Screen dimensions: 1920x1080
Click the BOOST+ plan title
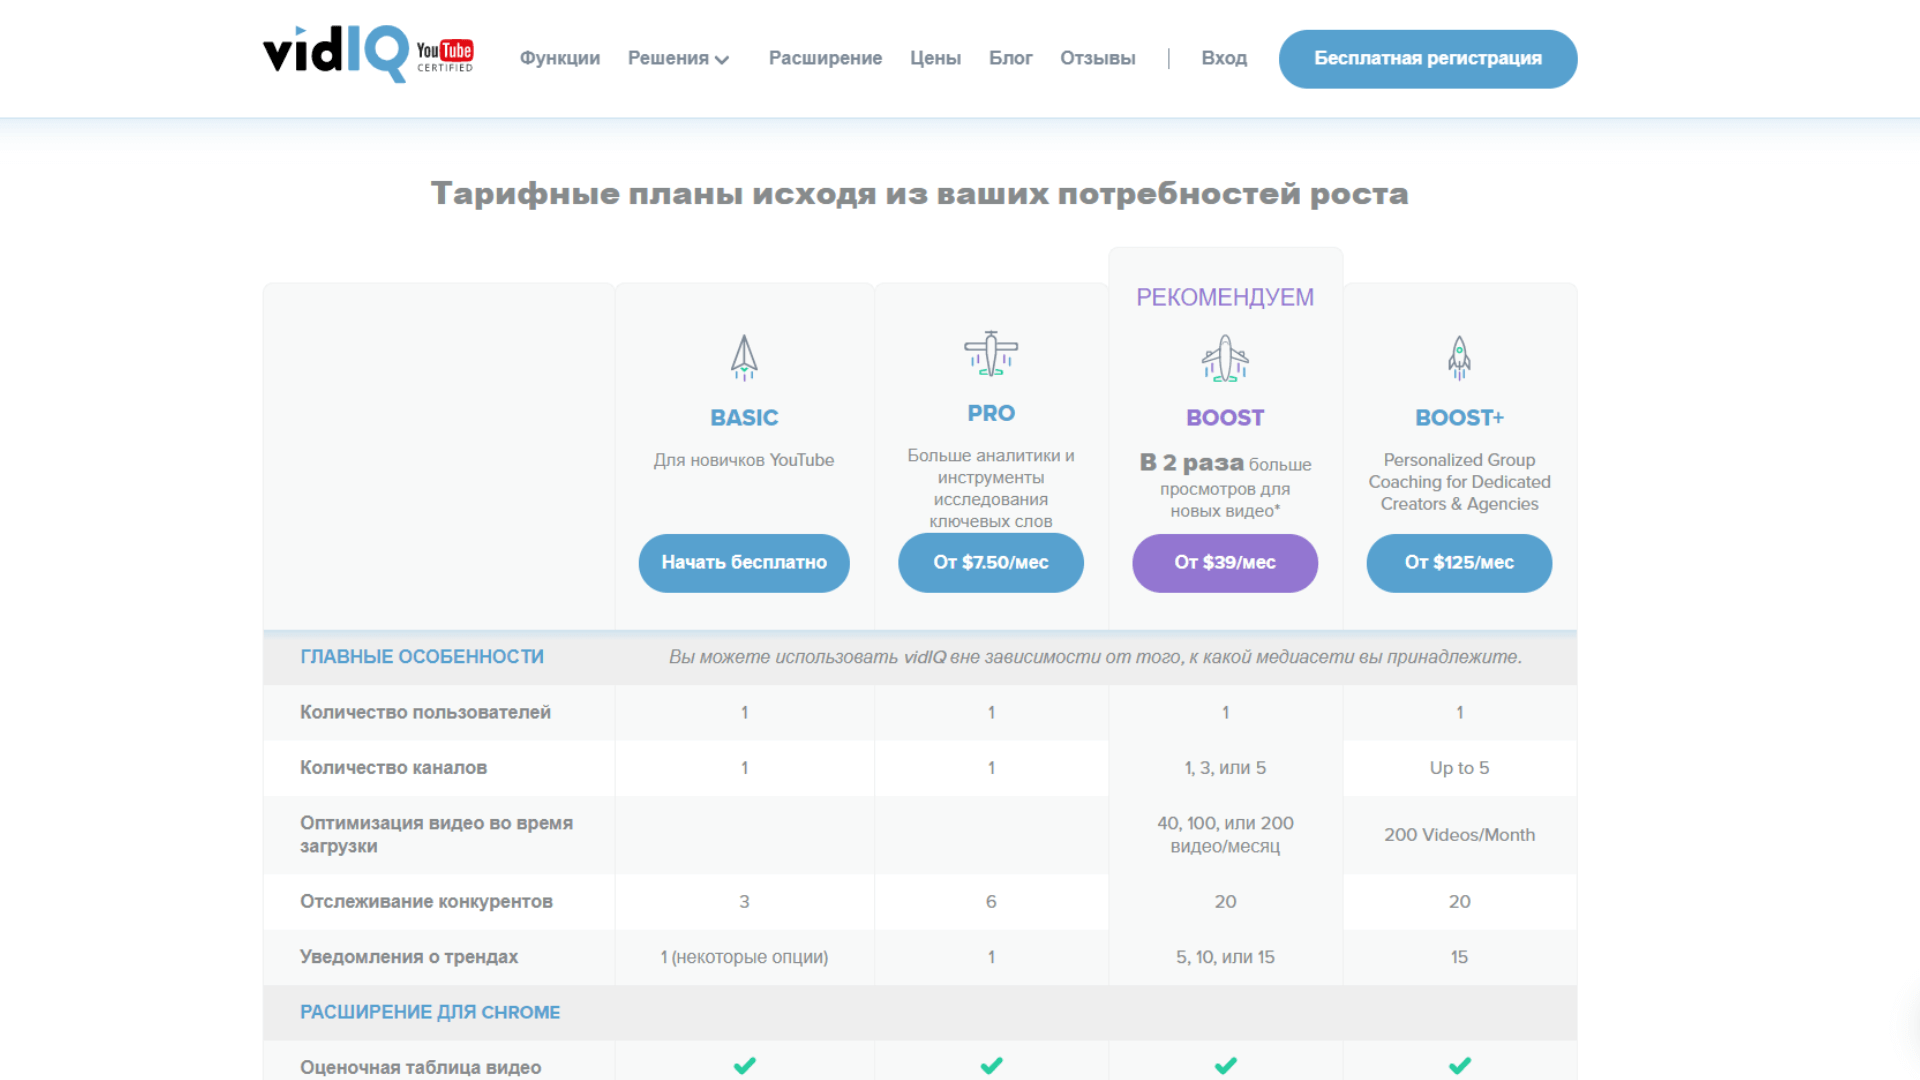click(x=1459, y=418)
